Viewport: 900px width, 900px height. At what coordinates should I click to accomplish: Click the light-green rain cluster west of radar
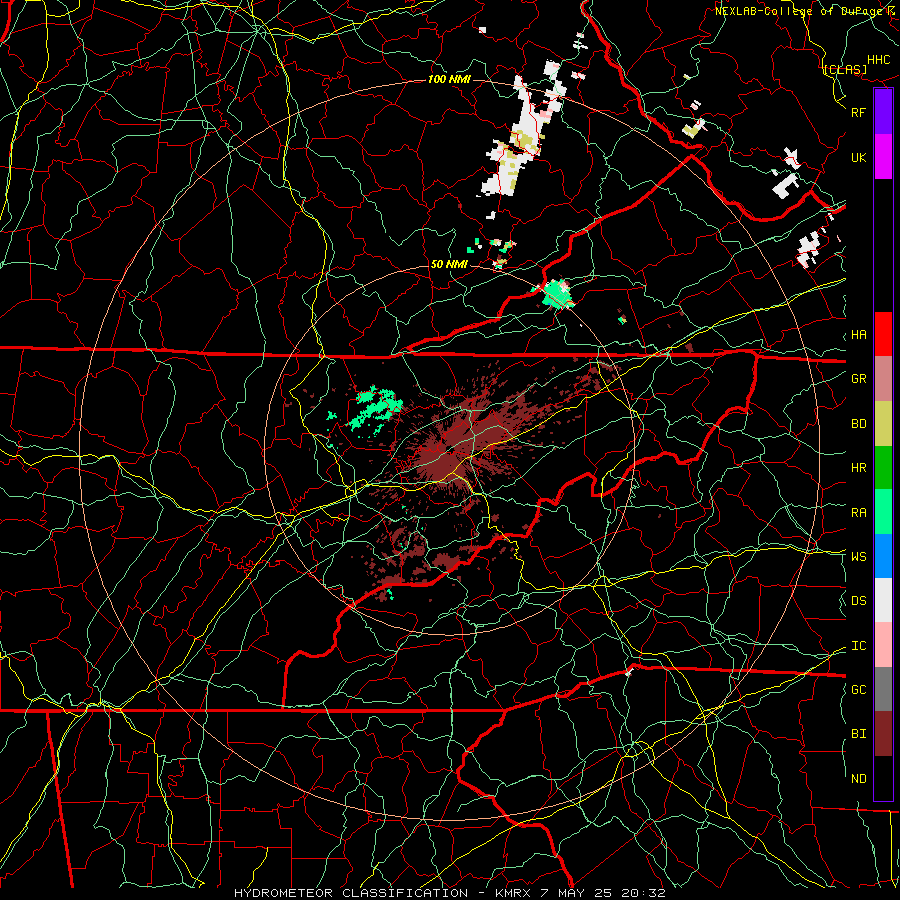click(x=374, y=409)
